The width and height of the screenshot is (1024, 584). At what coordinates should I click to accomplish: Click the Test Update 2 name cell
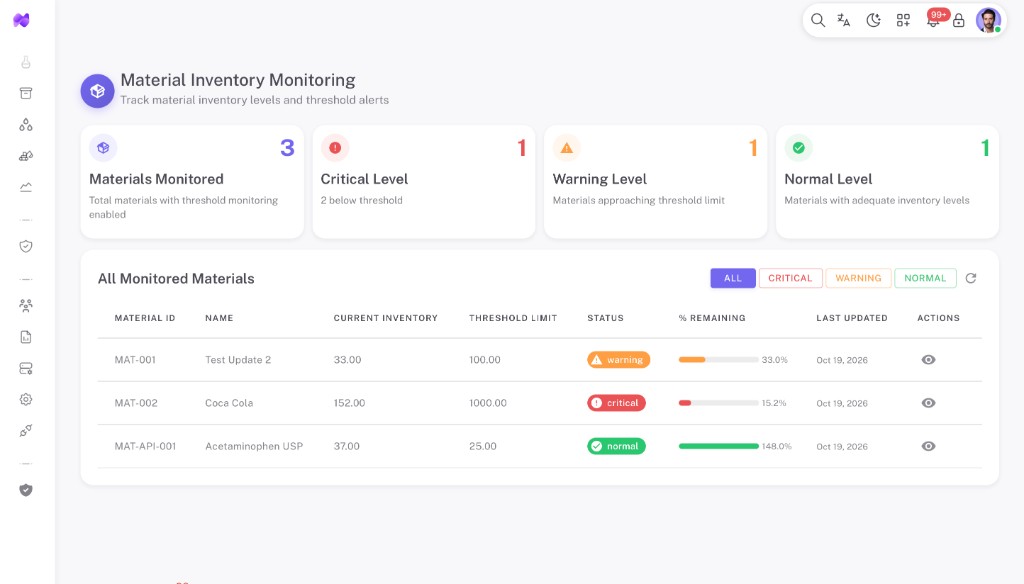coord(238,360)
